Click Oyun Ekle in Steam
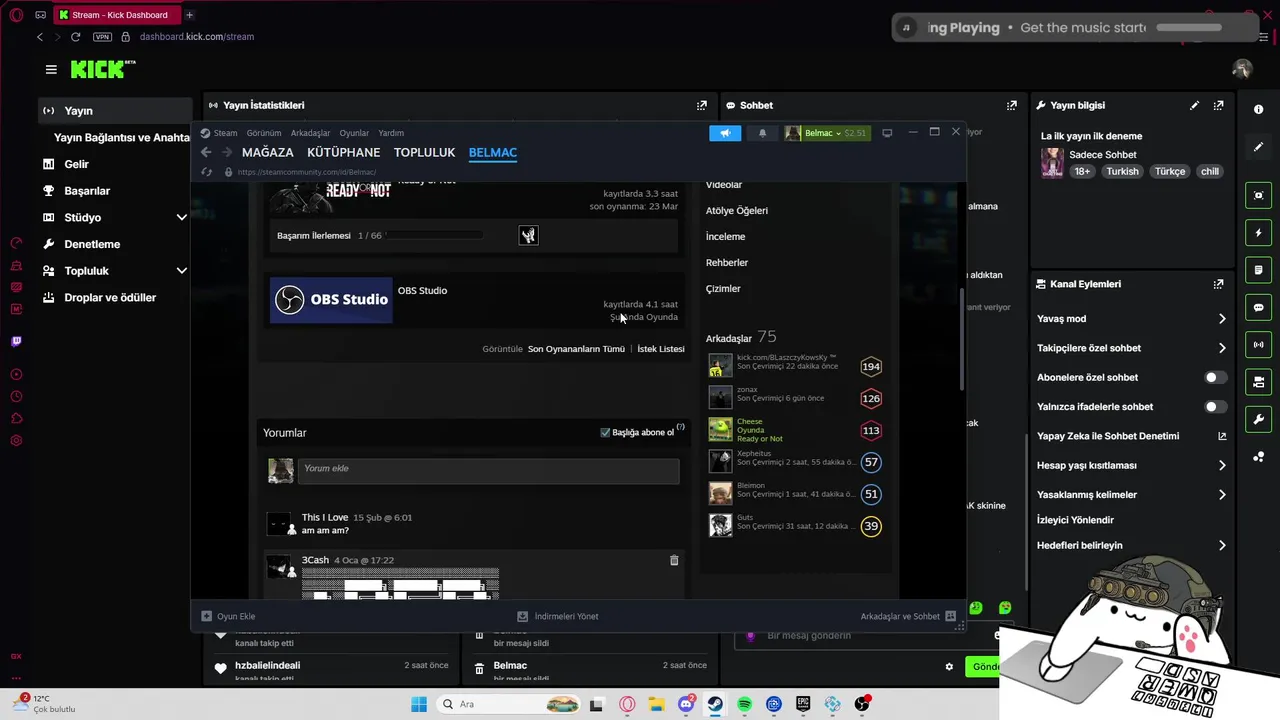Viewport: 1280px width, 720px height. coord(228,617)
